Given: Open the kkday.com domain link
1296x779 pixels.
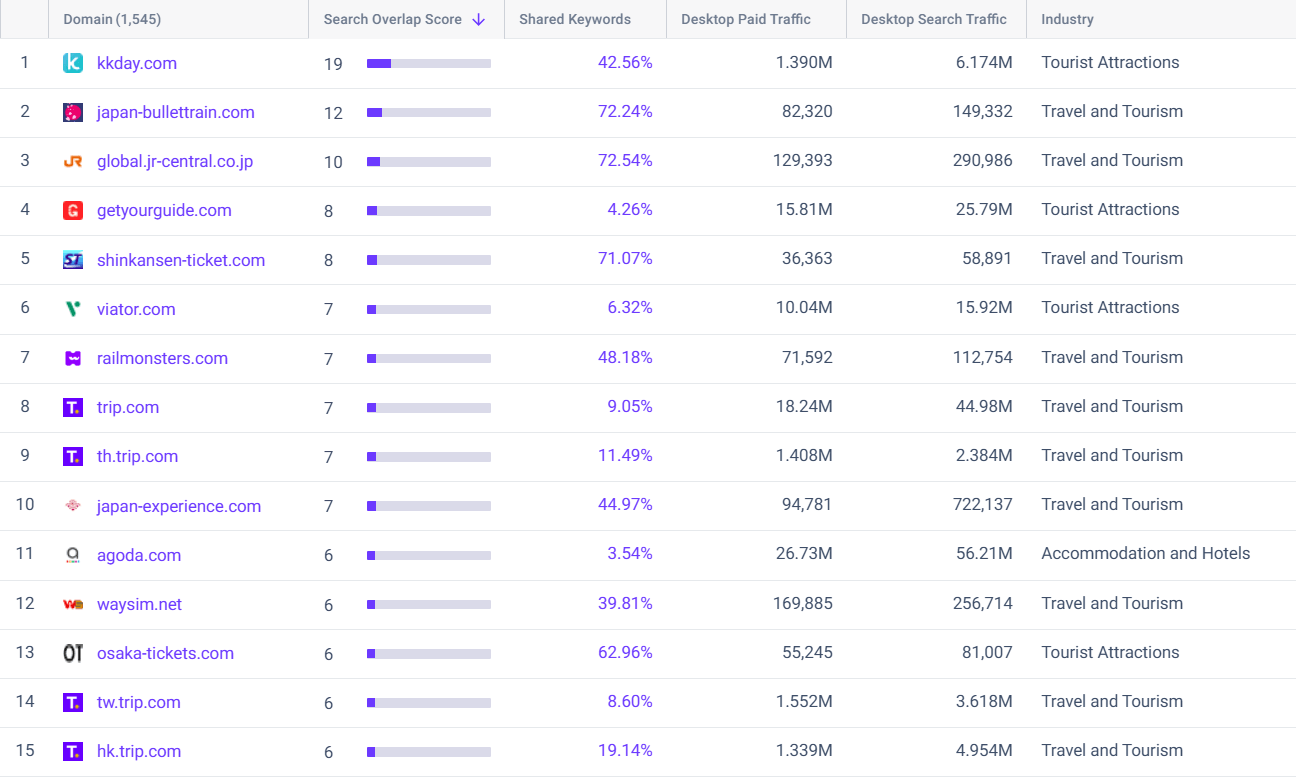Looking at the screenshot, I should point(137,63).
